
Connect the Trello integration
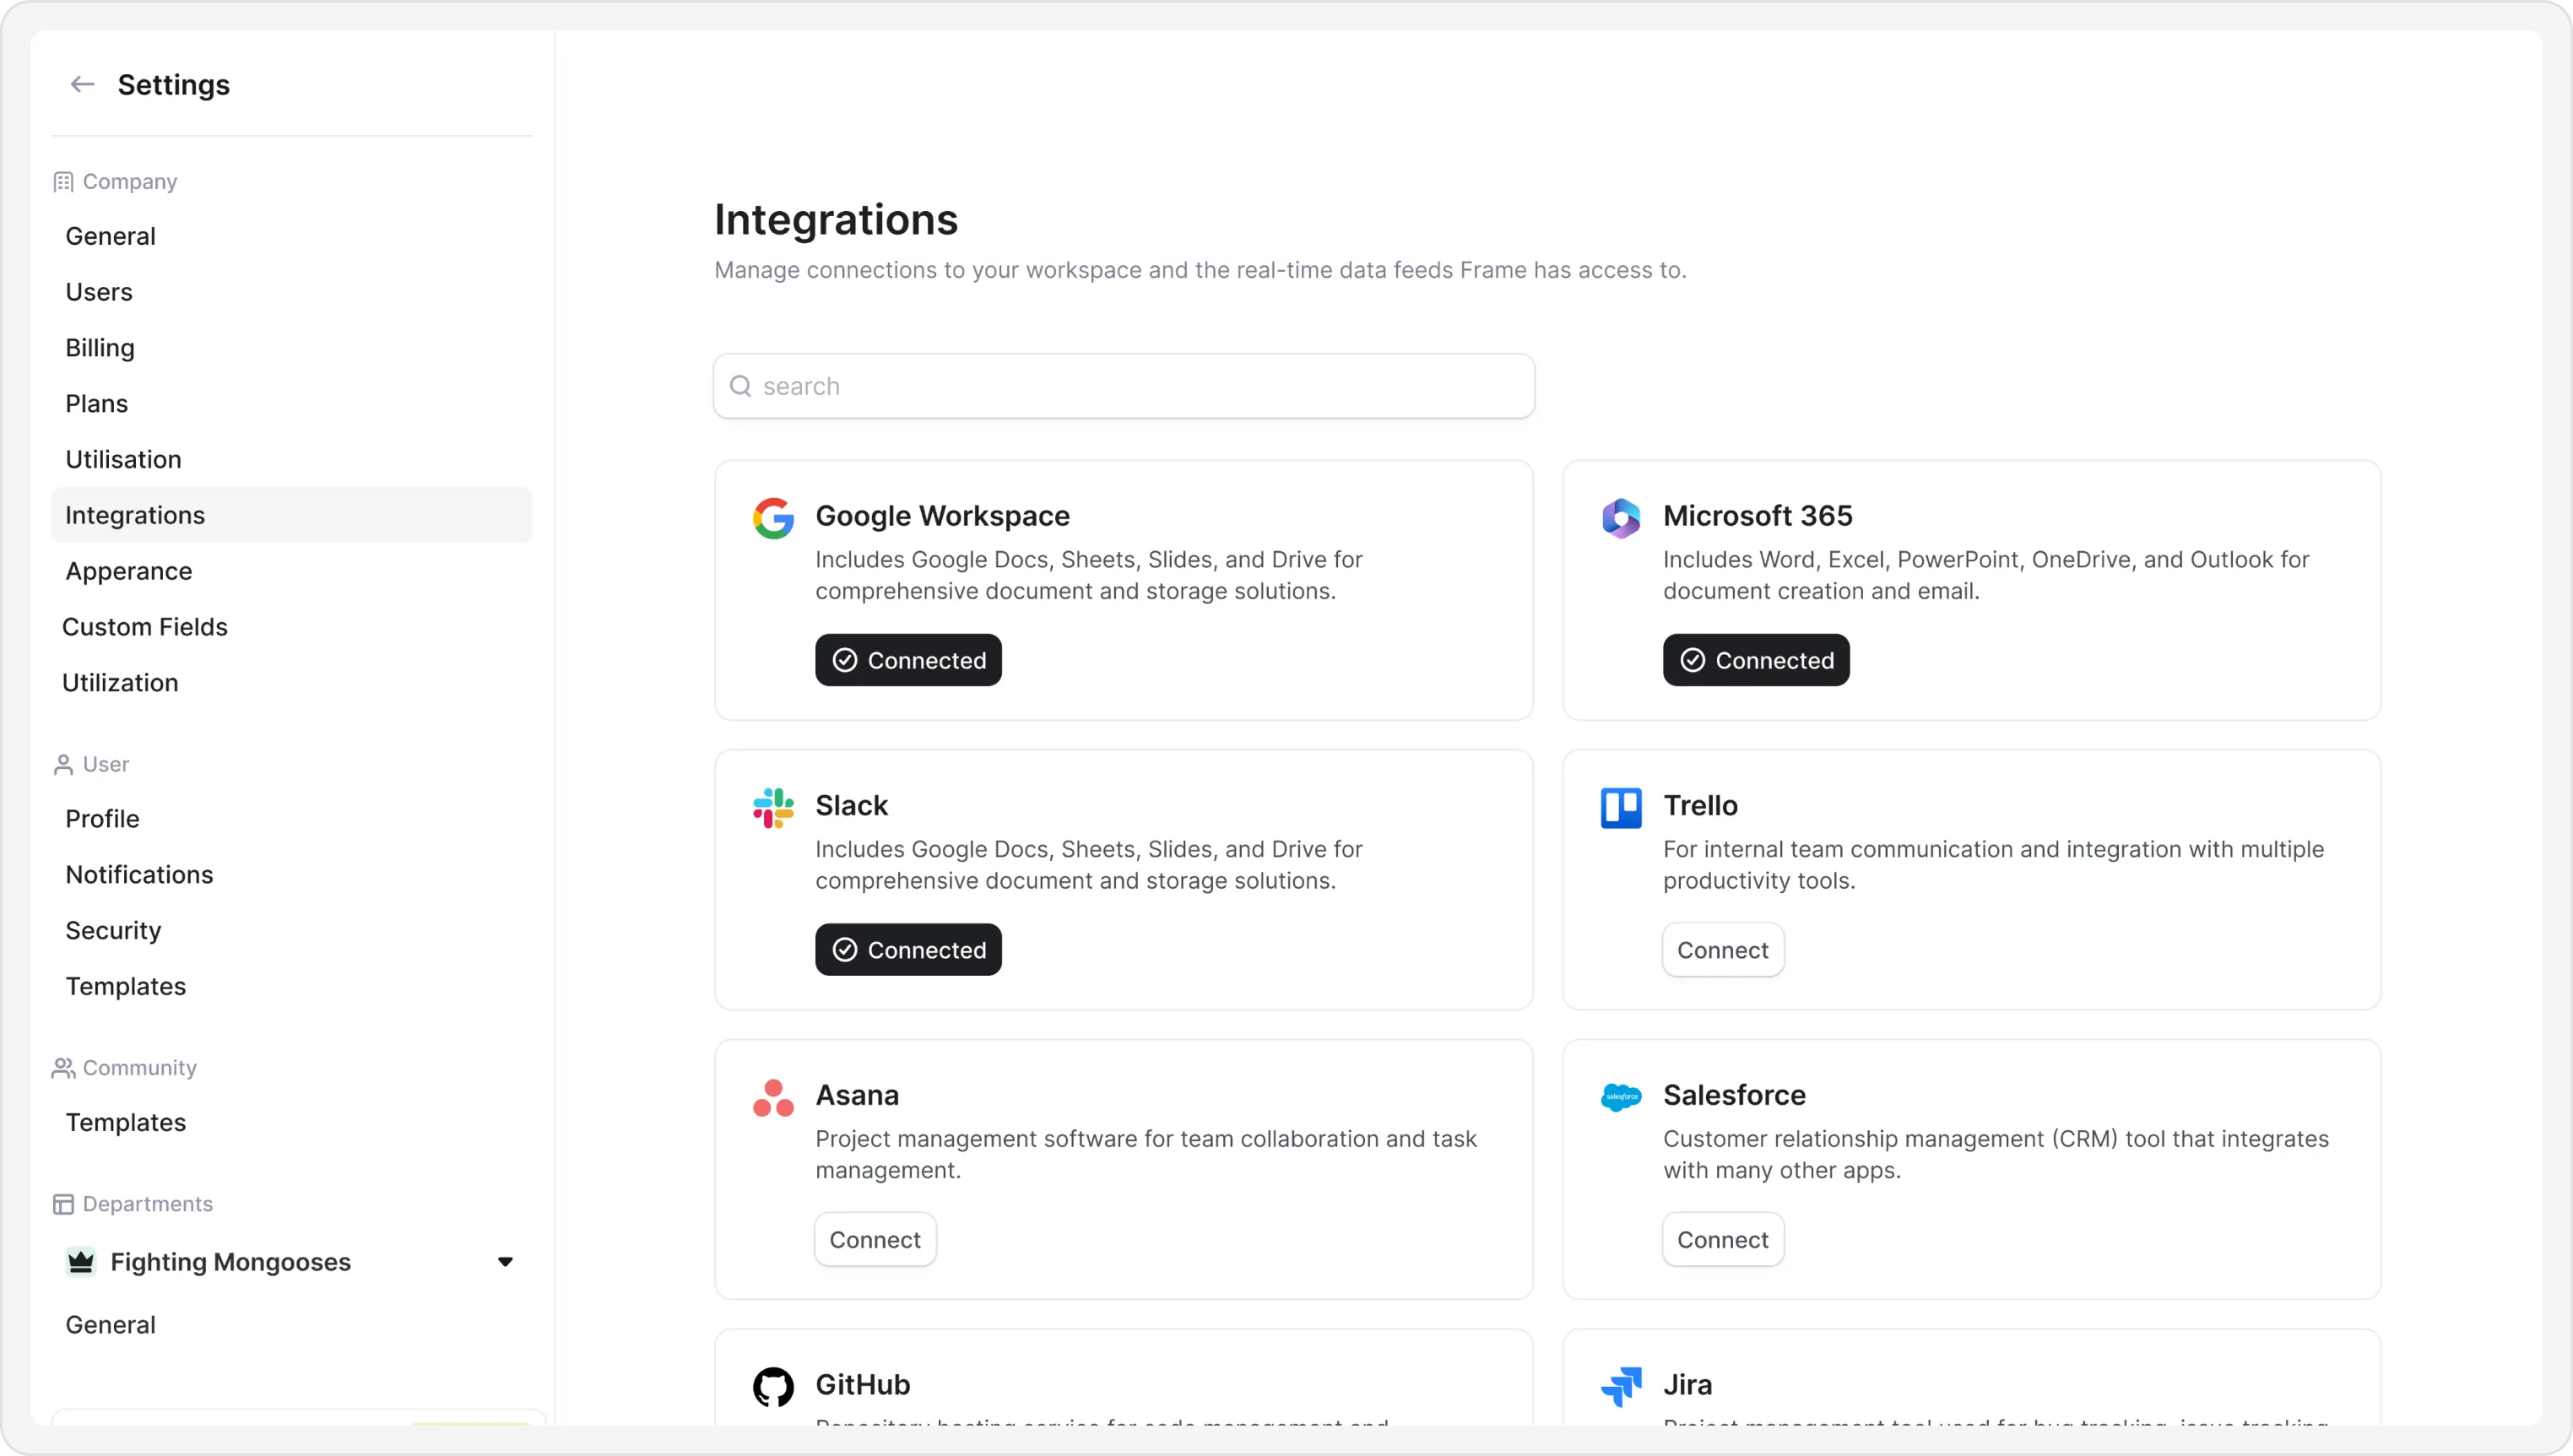tap(1722, 950)
